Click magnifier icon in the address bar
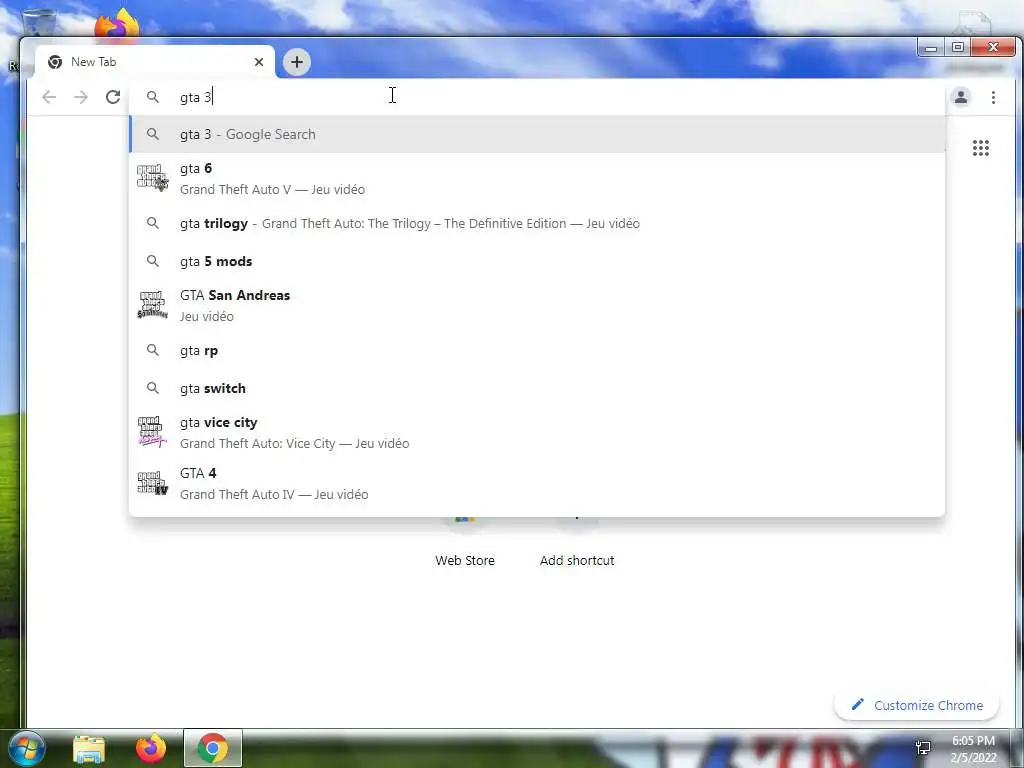Image resolution: width=1024 pixels, height=768 pixels. (x=153, y=97)
